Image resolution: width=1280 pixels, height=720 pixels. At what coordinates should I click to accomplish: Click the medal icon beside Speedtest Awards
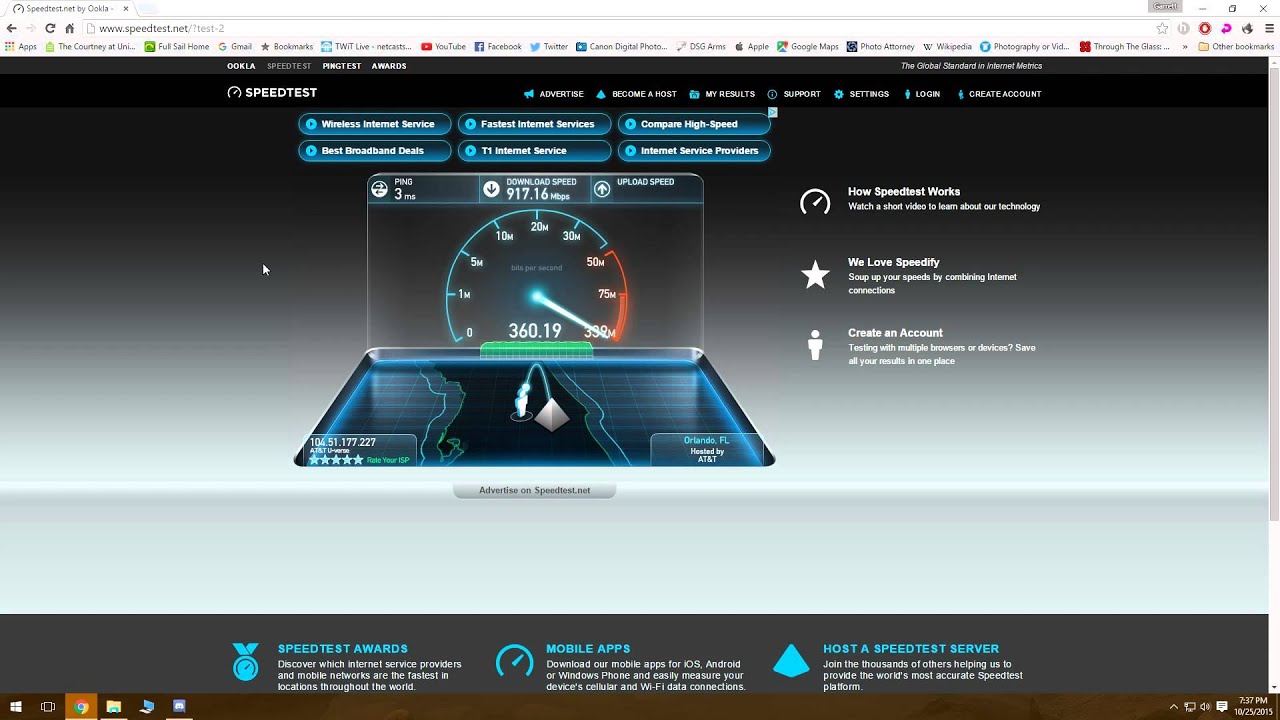point(245,662)
